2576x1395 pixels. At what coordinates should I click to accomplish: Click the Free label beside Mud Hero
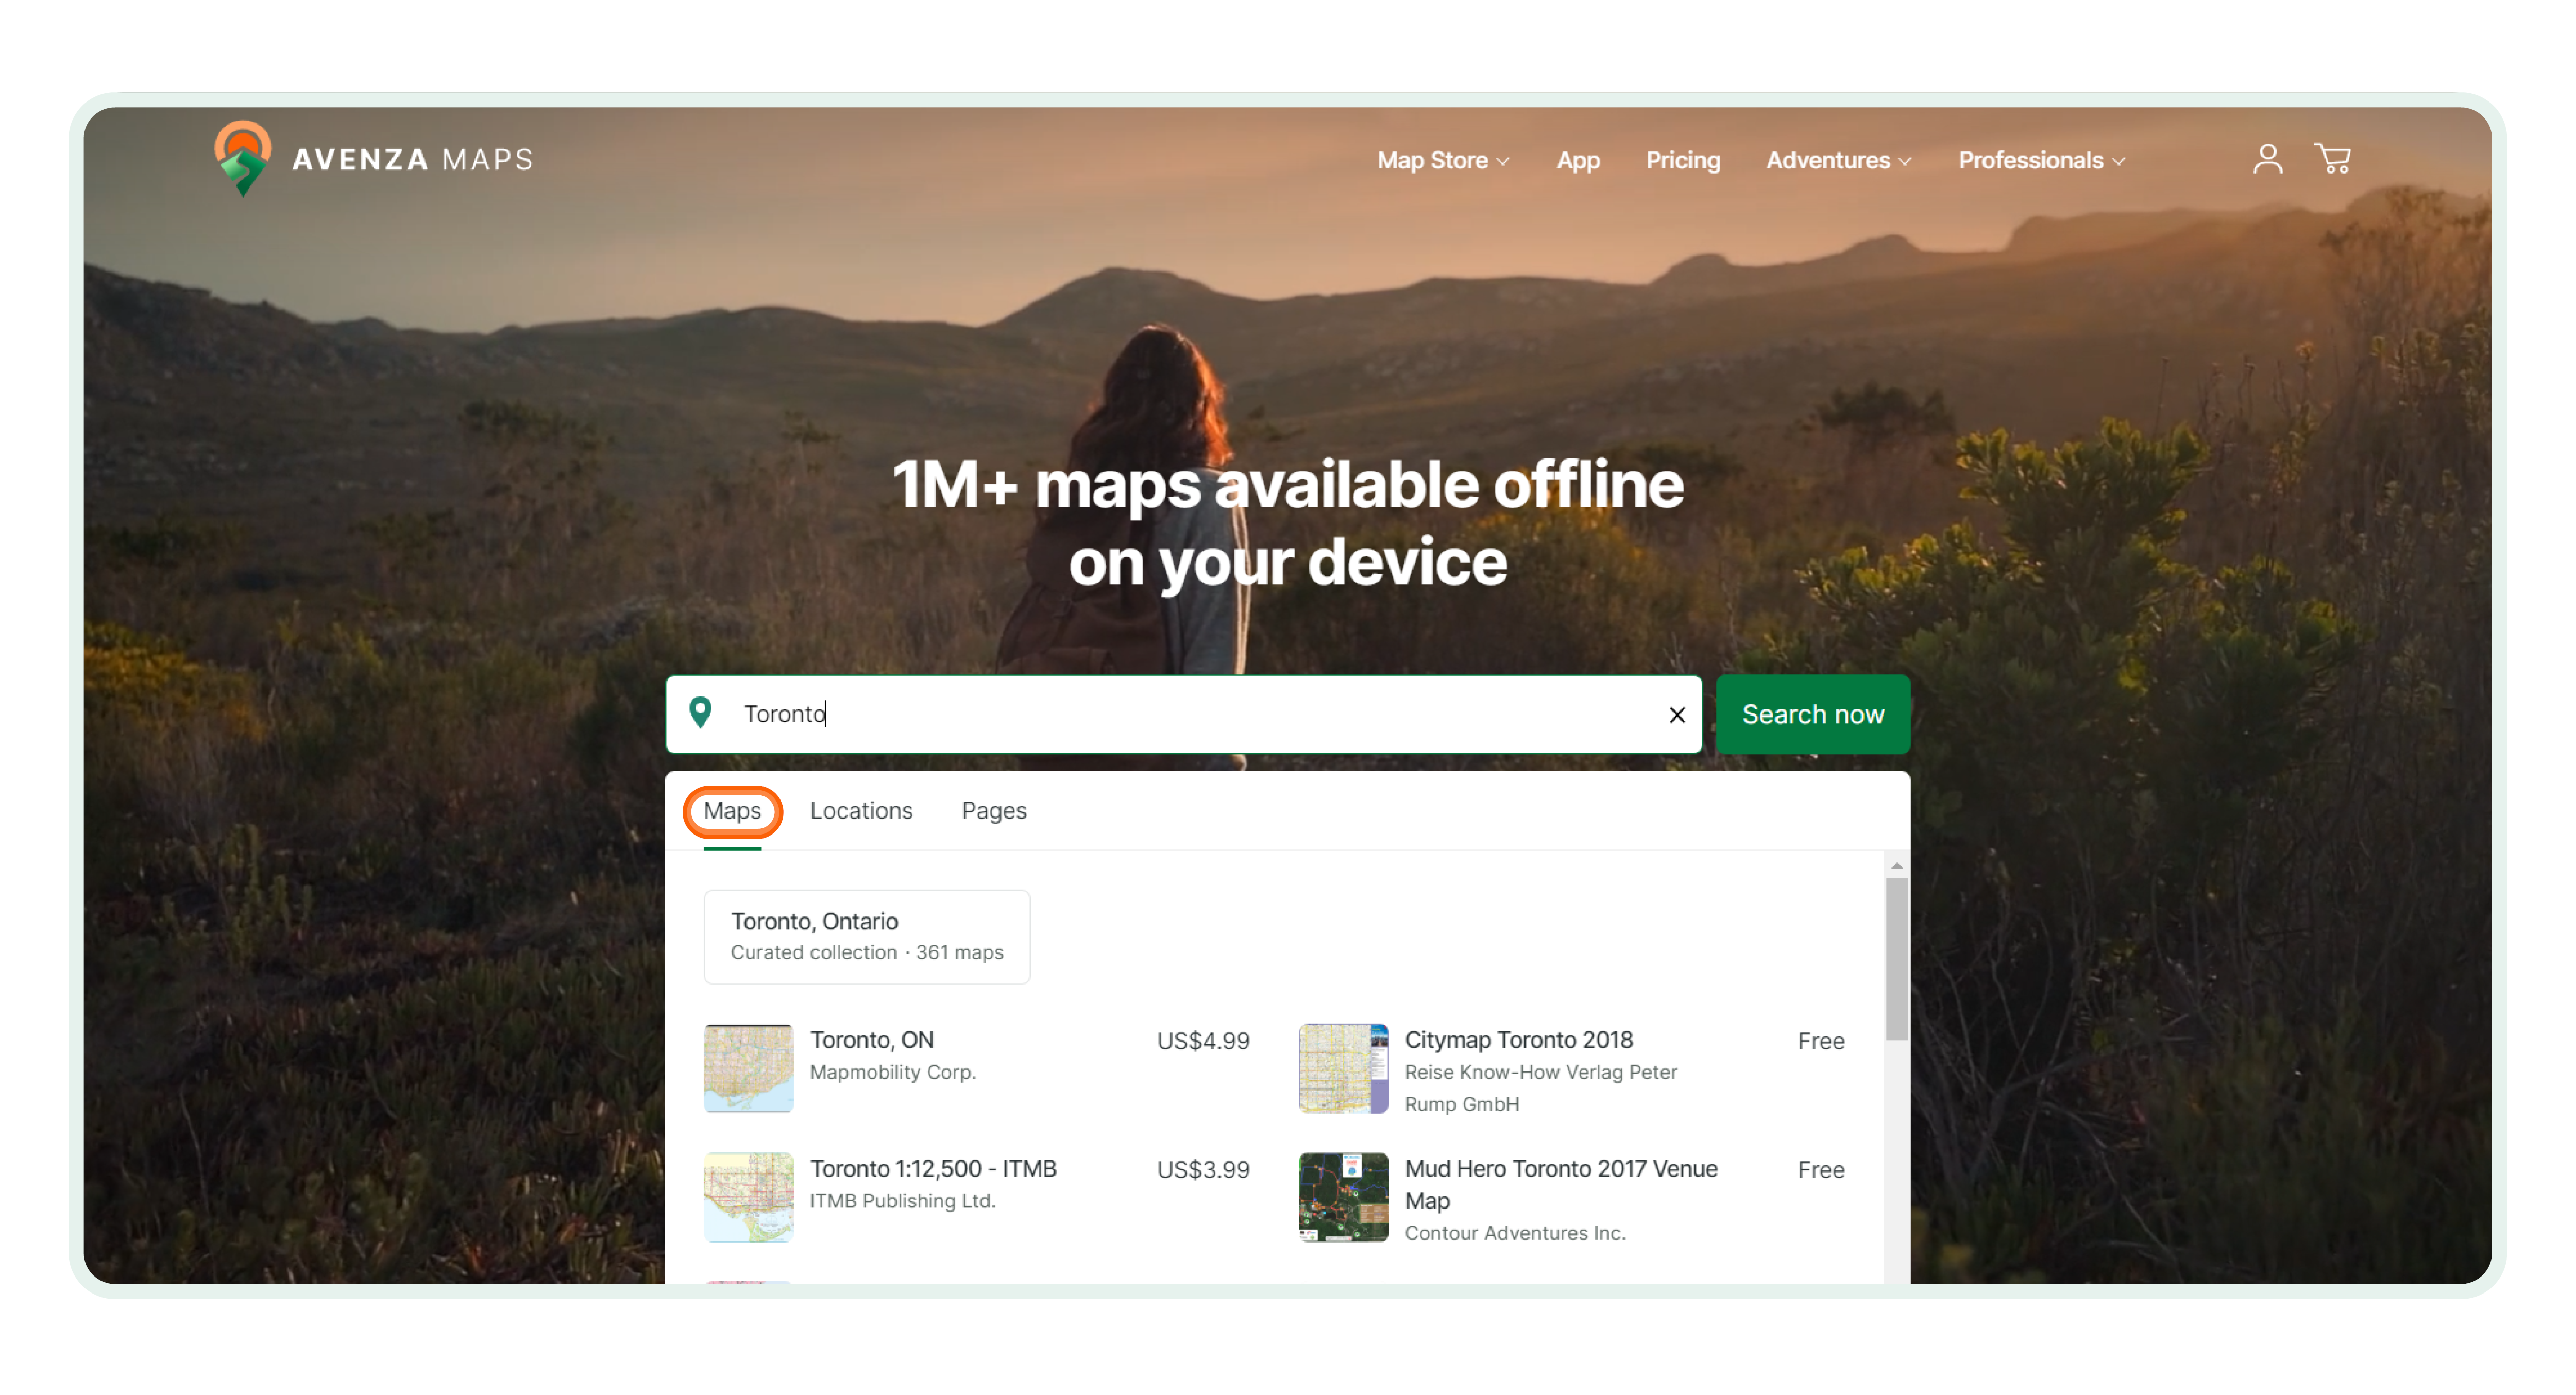(1820, 1169)
